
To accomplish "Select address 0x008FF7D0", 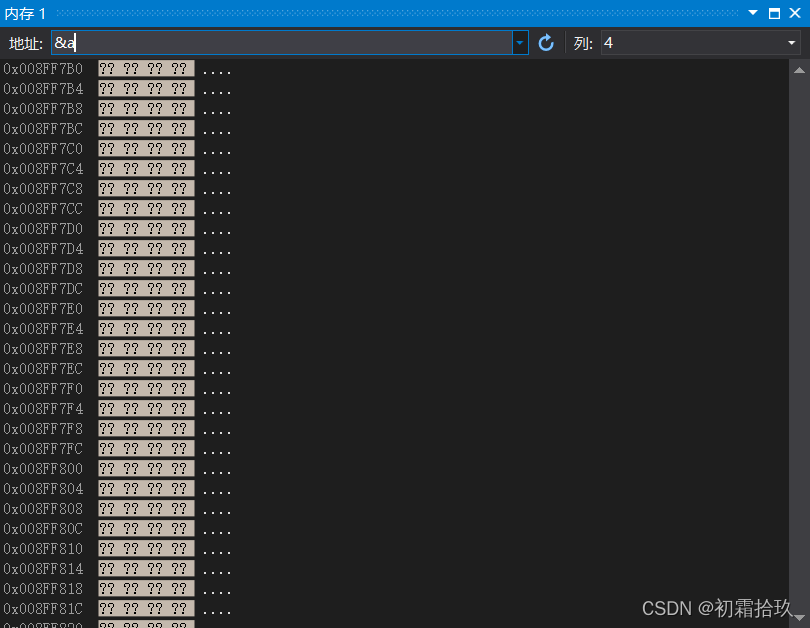I will pos(43,229).
